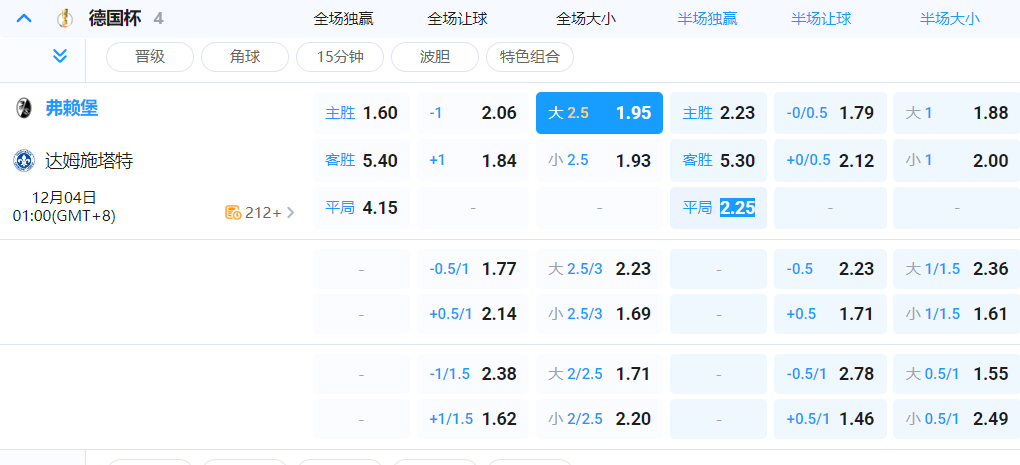
Task: Click the 全场大小 column header
Action: 586,19
